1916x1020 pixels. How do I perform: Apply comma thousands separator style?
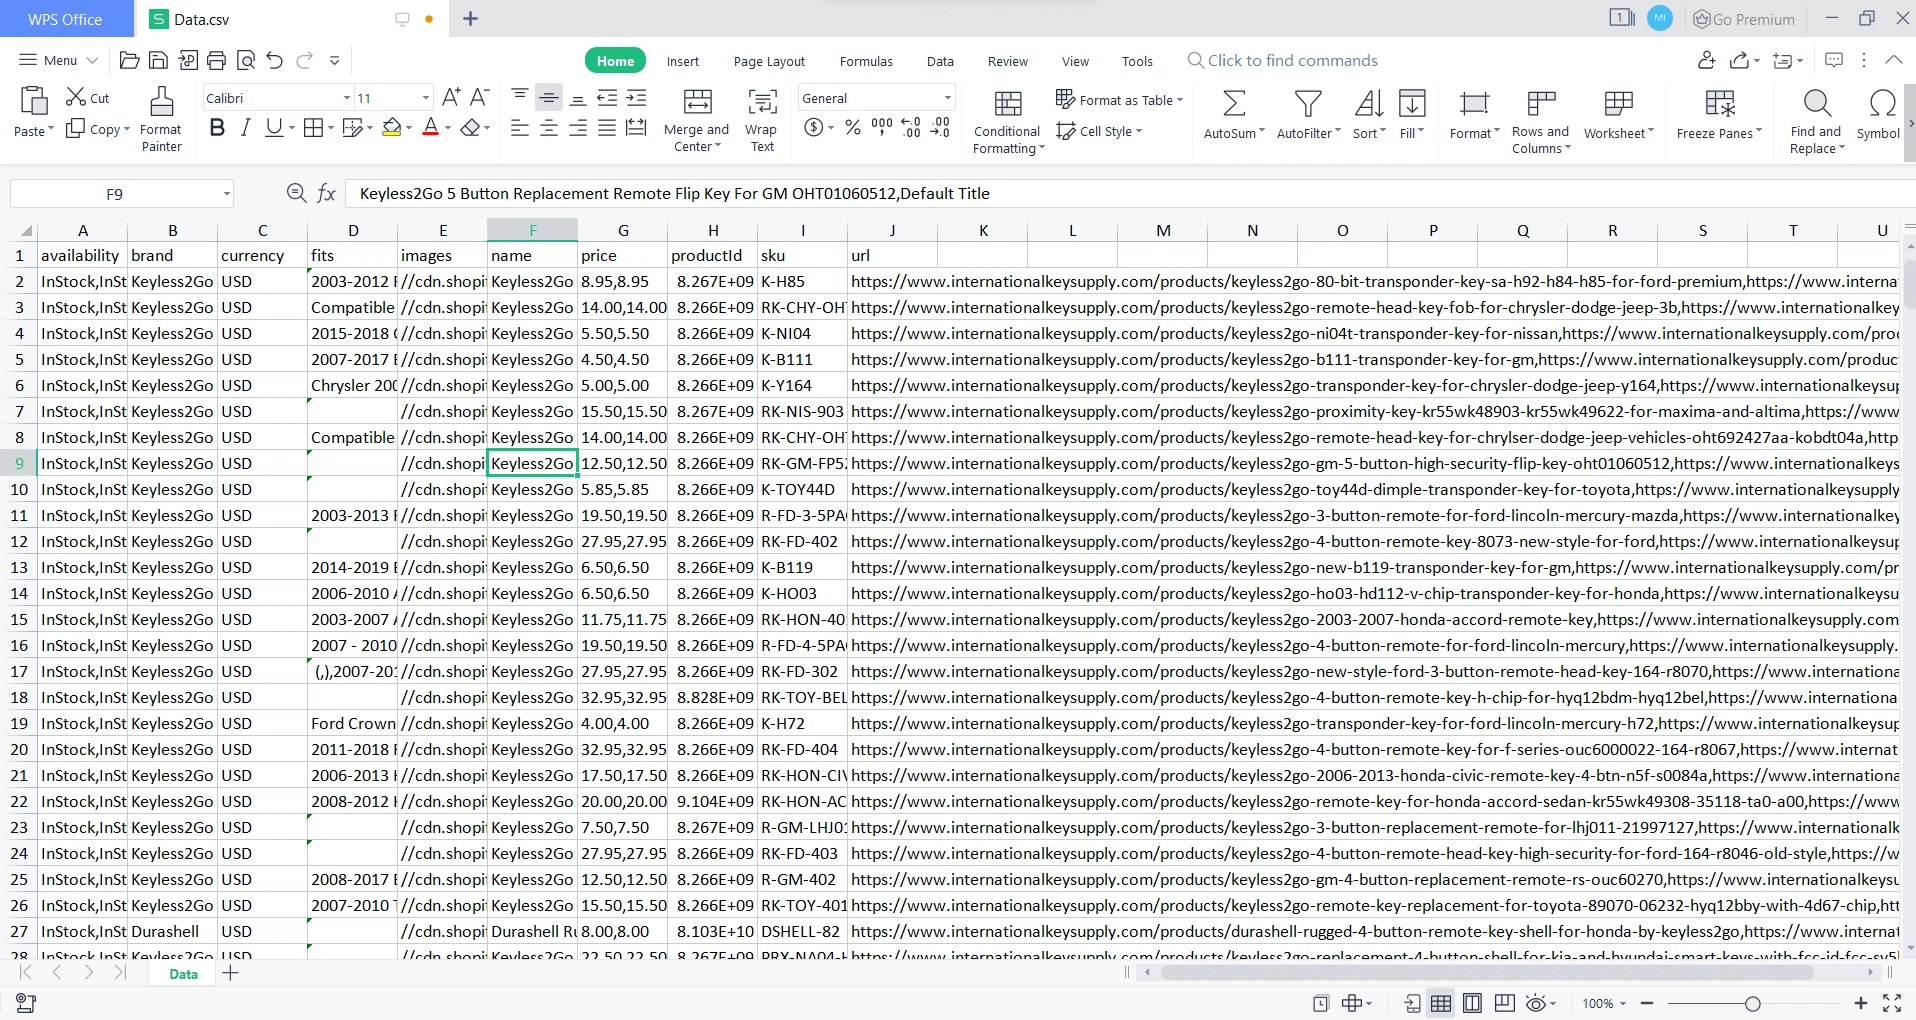[x=882, y=127]
